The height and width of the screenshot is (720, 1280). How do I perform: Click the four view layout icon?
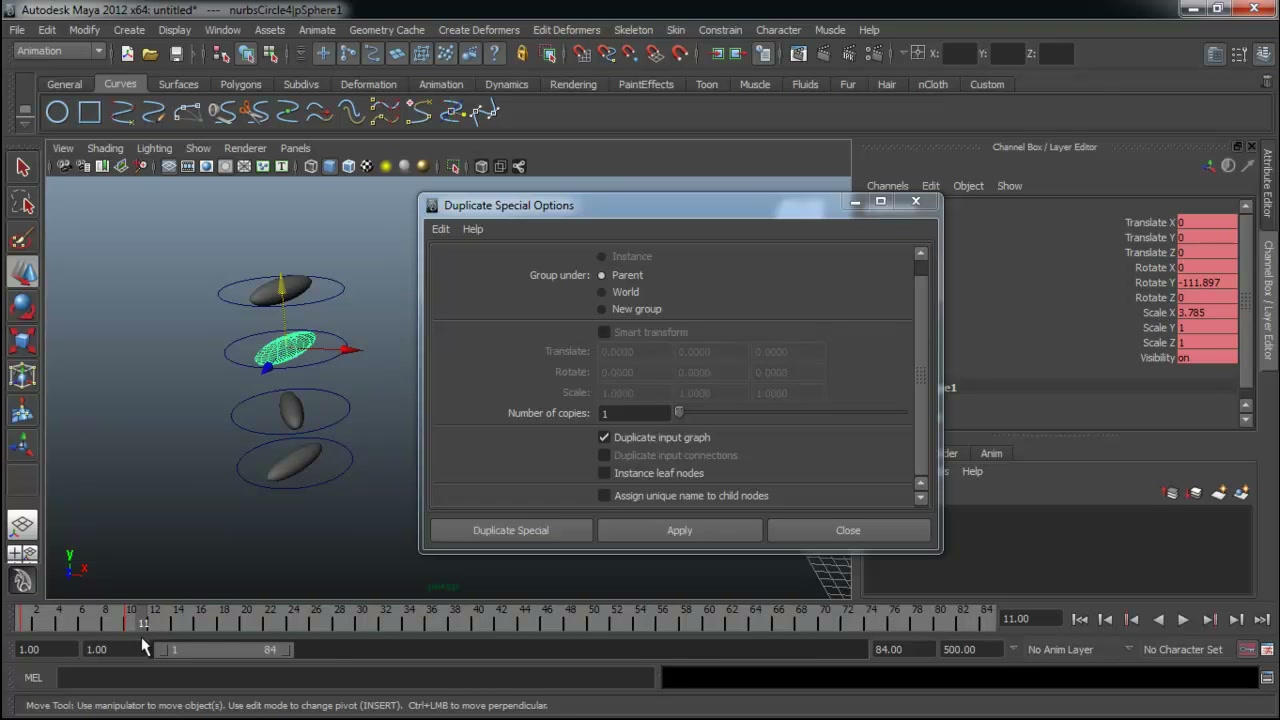pyautogui.click(x=23, y=553)
